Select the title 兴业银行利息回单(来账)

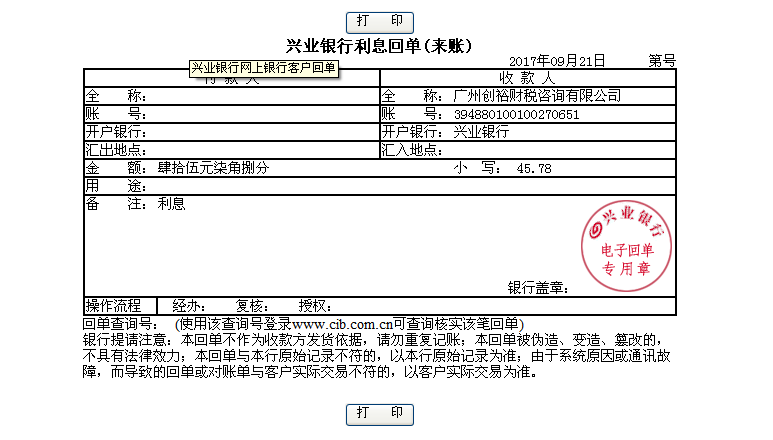[380, 46]
